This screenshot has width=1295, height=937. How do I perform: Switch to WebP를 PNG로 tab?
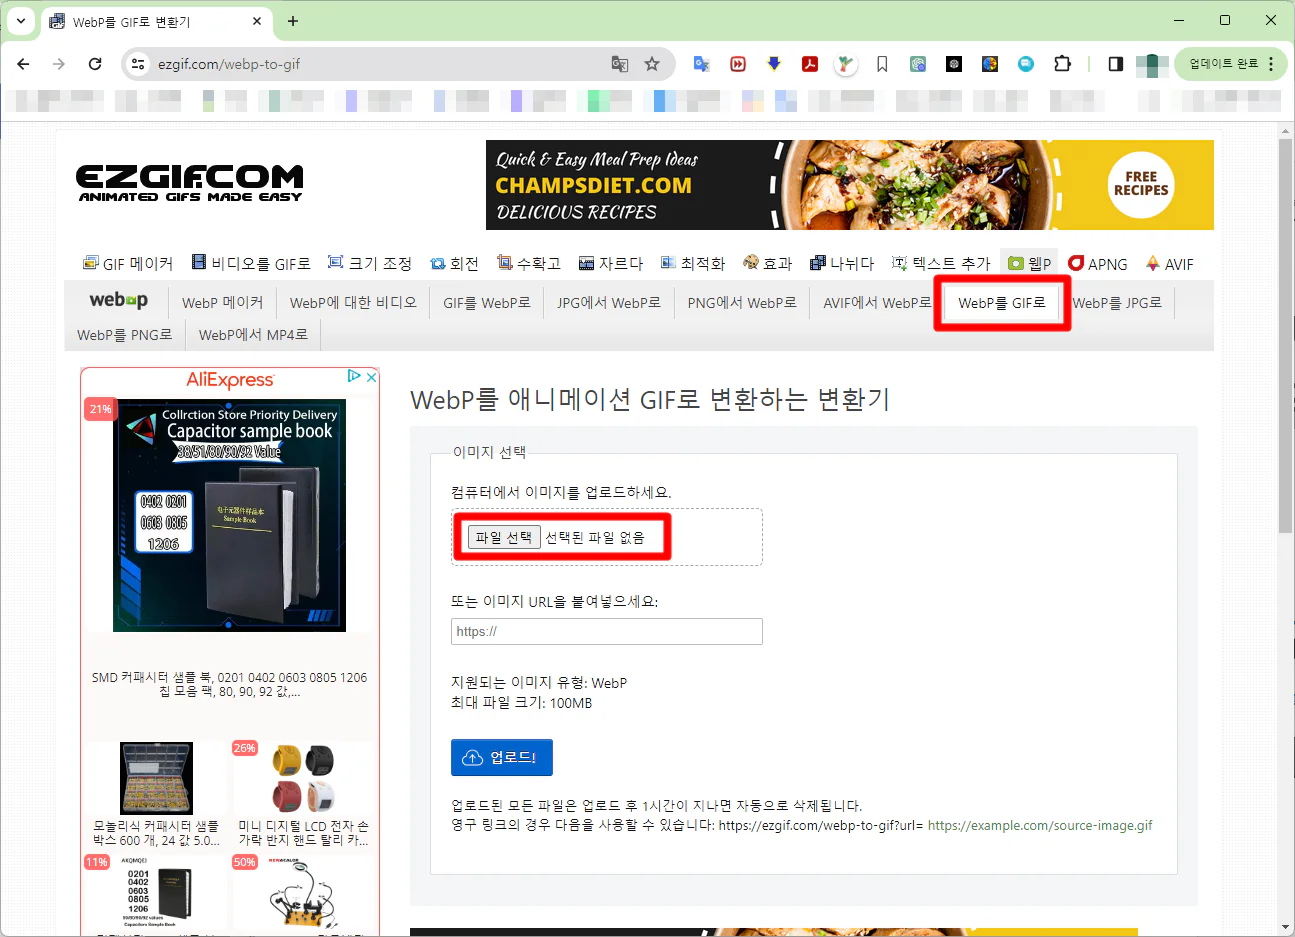(x=125, y=334)
